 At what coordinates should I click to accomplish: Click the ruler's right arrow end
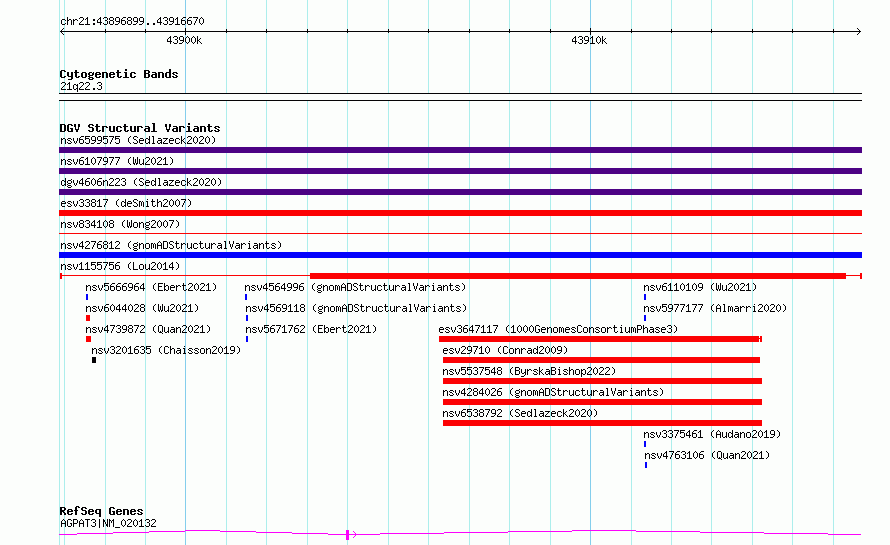point(859,31)
